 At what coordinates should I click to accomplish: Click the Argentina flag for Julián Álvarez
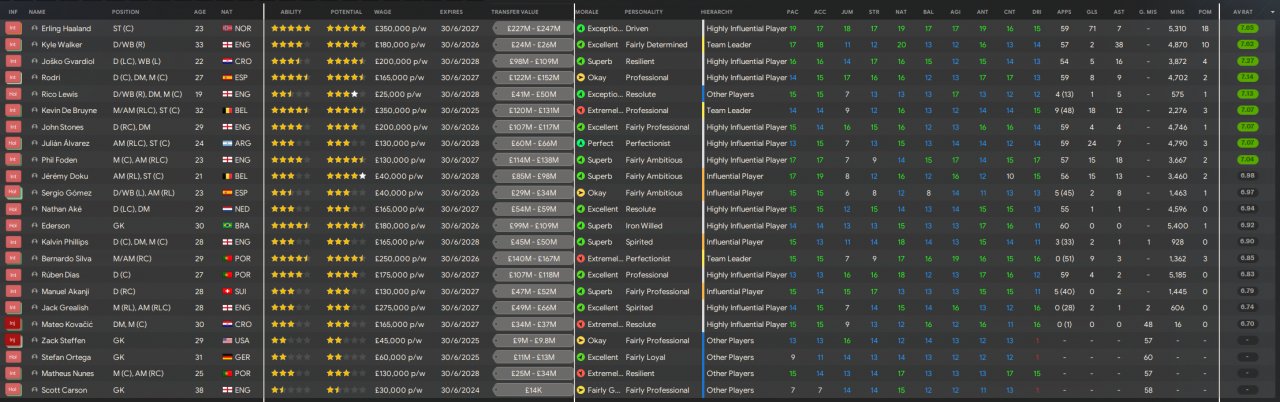225,143
